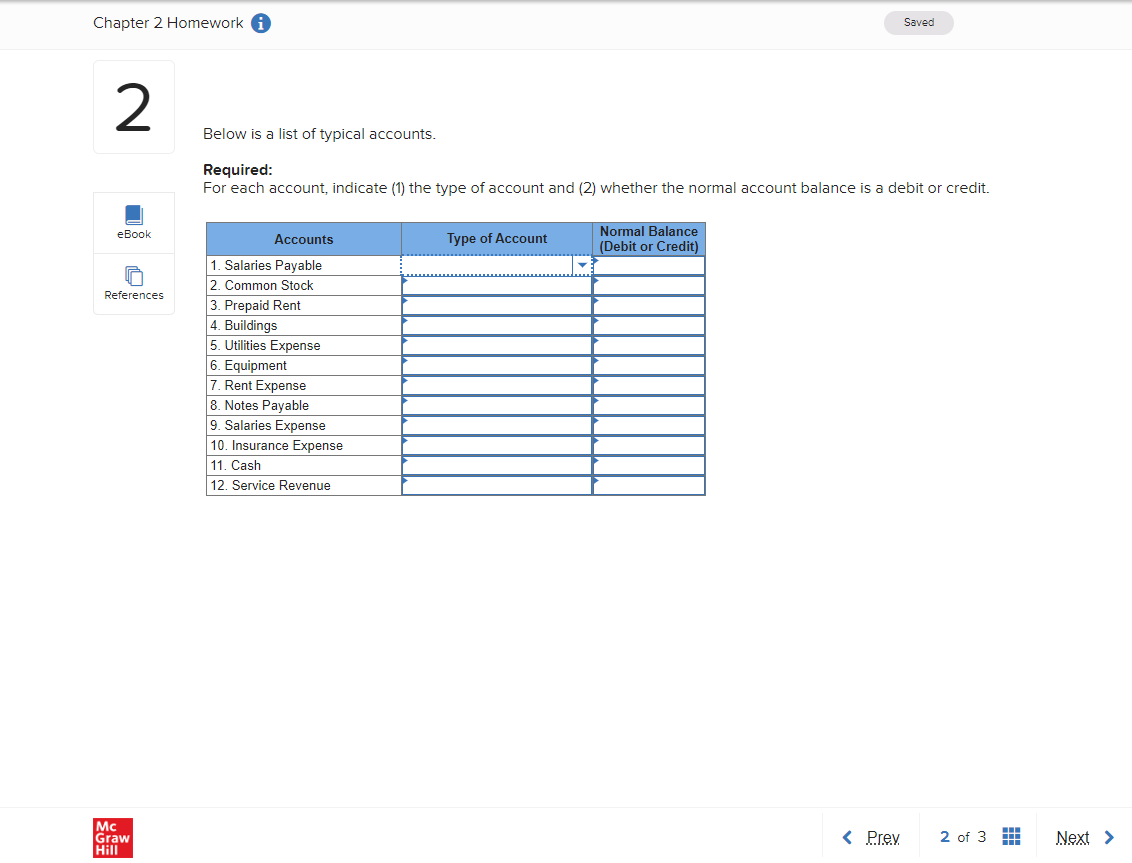Viewport: 1132px width, 863px height.
Task: Click the 'Required:' heading text
Action: pos(238,170)
